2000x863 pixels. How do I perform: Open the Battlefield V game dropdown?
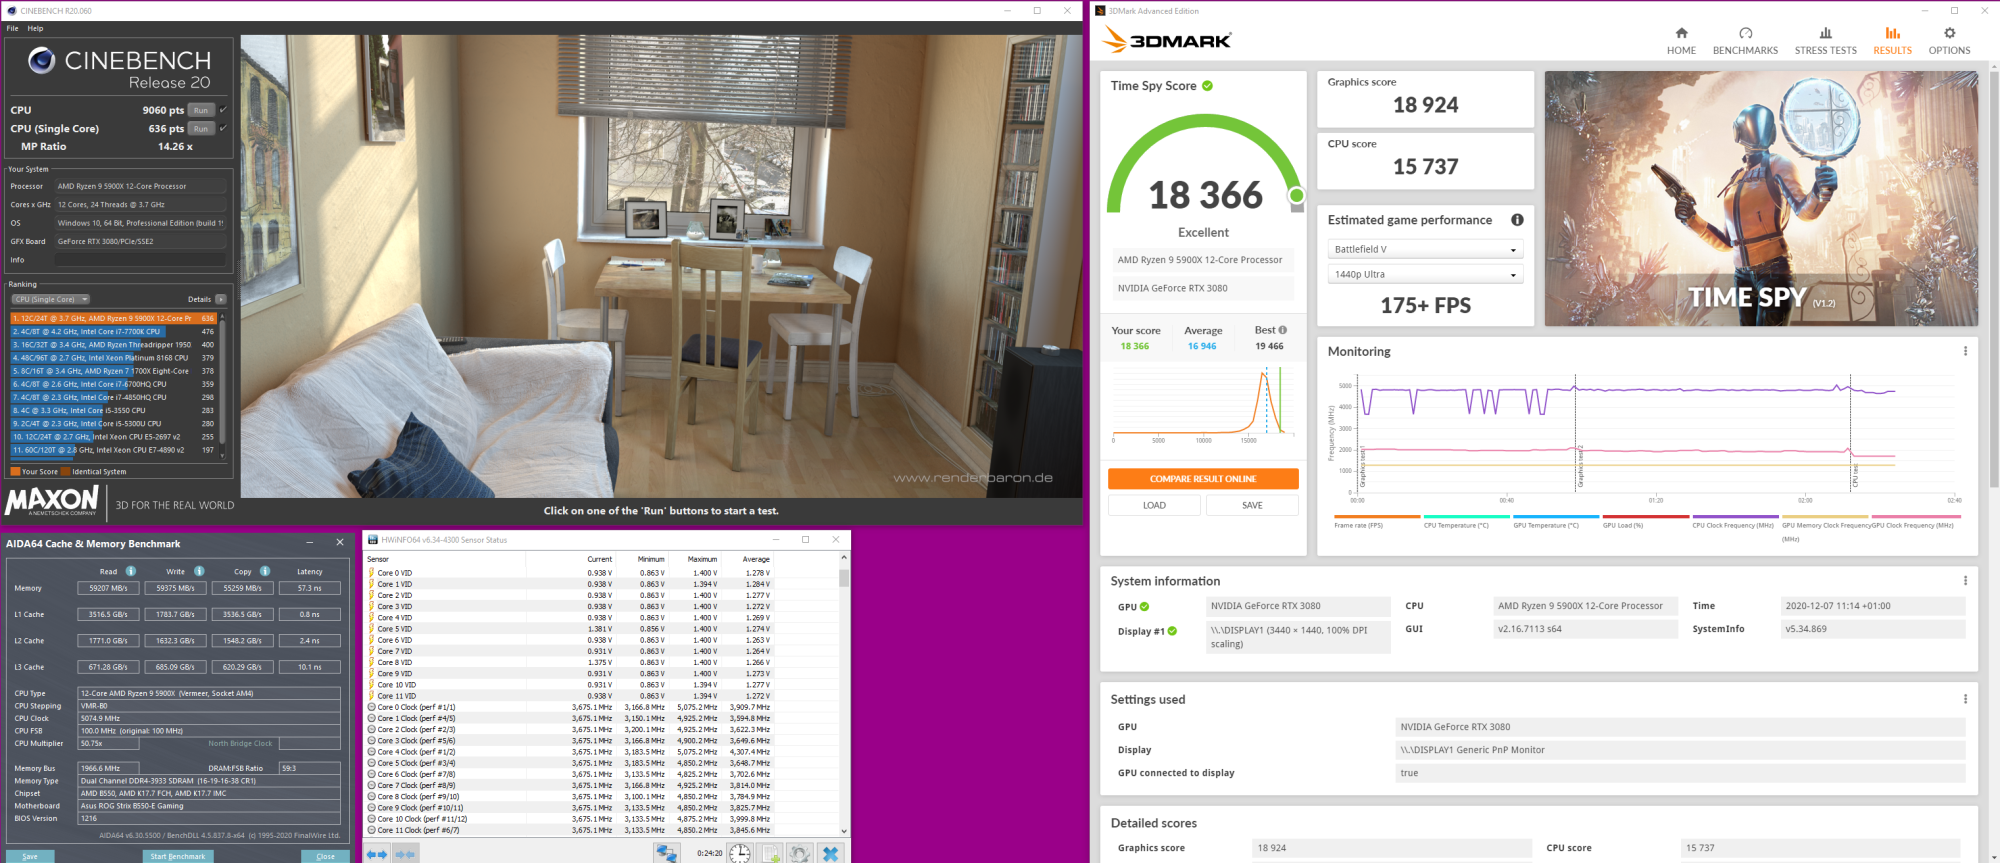[1425, 249]
